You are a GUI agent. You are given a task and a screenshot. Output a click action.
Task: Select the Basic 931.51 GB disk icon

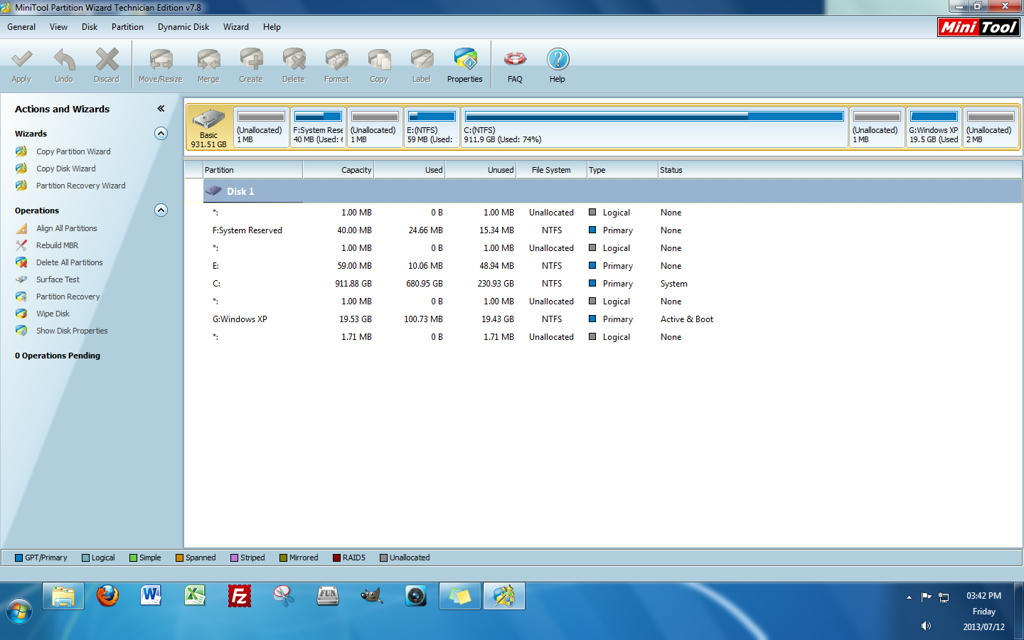point(209,128)
